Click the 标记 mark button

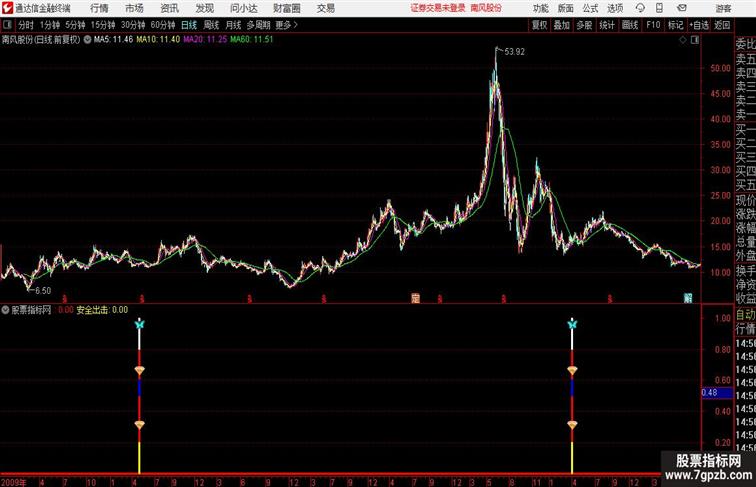click(675, 25)
